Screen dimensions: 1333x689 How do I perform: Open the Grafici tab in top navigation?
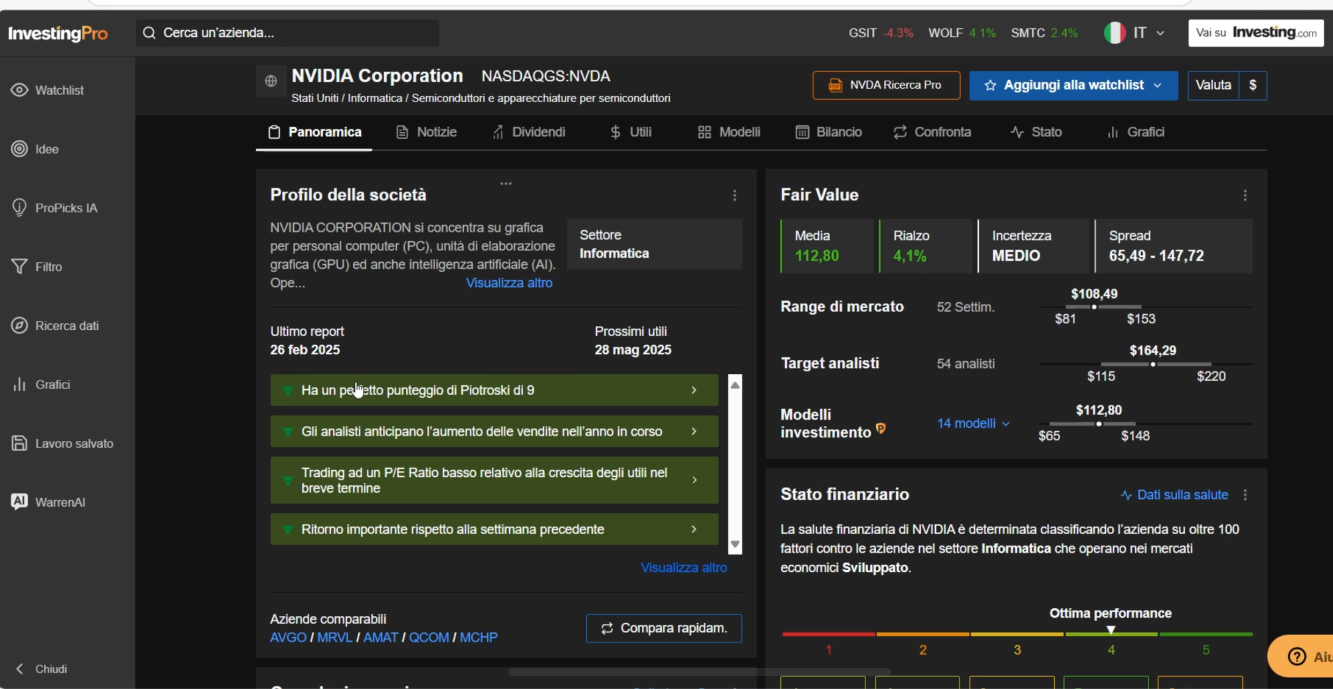click(x=1135, y=132)
